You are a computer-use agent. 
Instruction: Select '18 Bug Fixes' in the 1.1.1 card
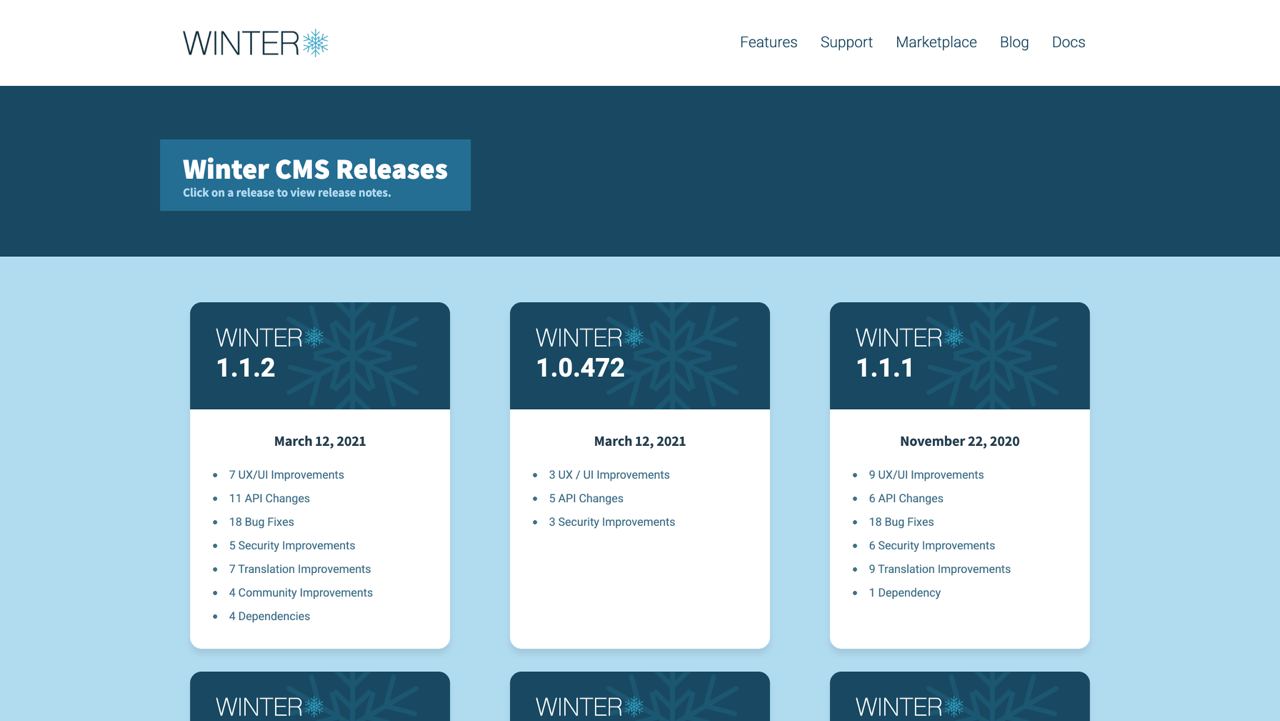[901, 522]
